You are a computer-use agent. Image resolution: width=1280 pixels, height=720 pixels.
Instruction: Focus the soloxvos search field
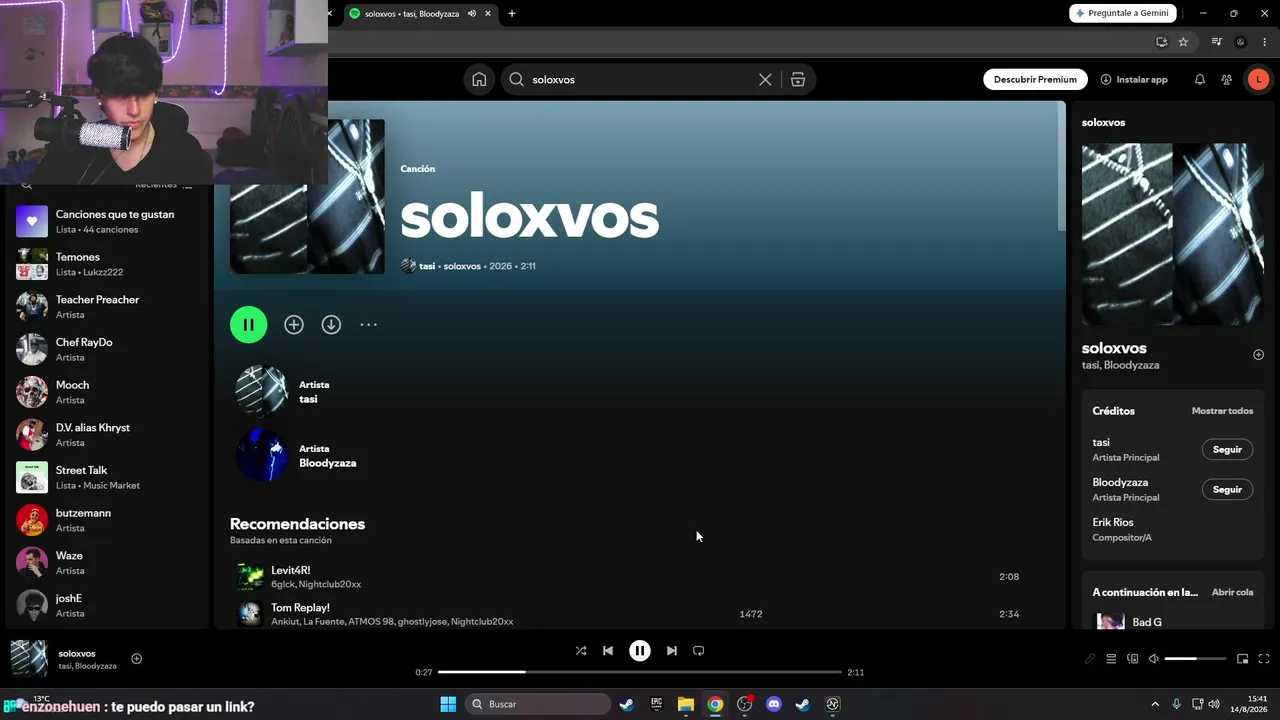tap(640, 80)
